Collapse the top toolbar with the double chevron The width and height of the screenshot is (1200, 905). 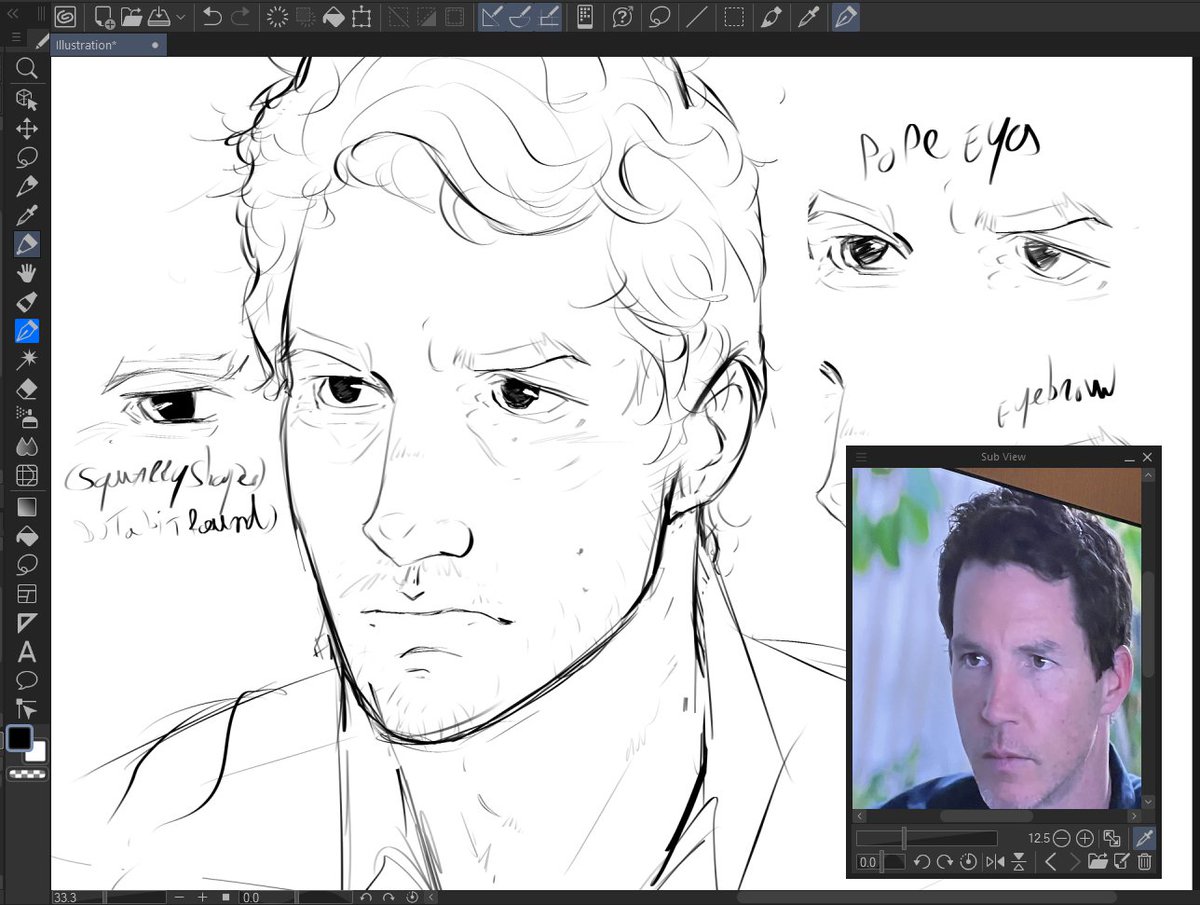[x=13, y=13]
